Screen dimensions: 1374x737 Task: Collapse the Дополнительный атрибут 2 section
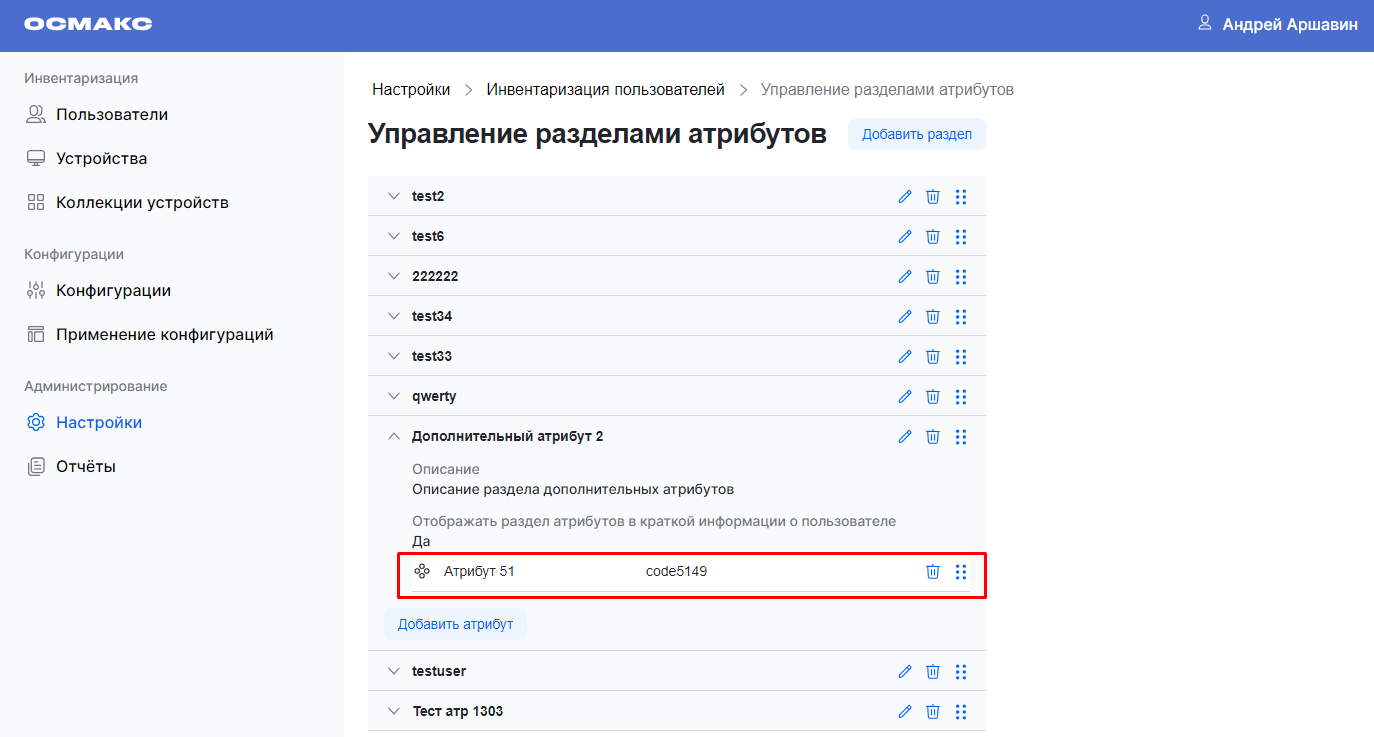[394, 437]
